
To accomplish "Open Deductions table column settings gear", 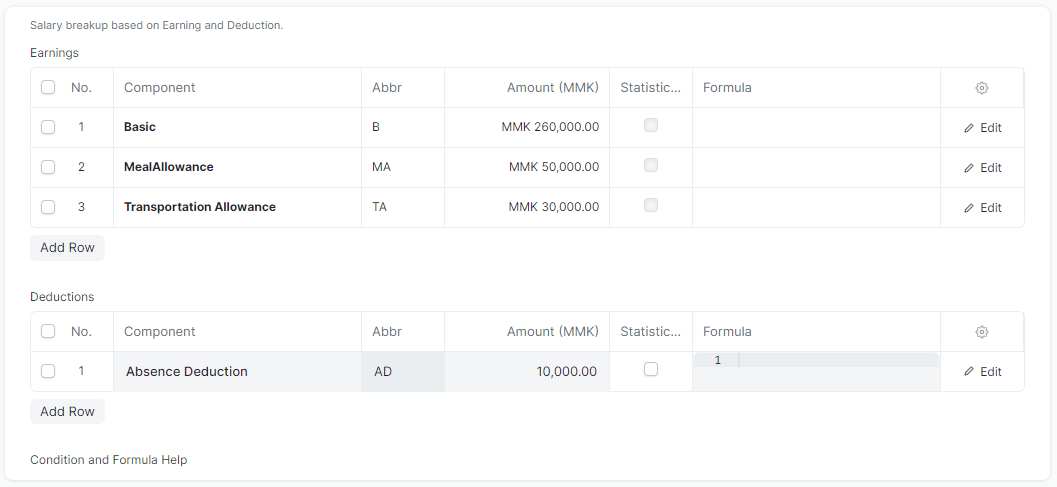I will pyautogui.click(x=982, y=332).
